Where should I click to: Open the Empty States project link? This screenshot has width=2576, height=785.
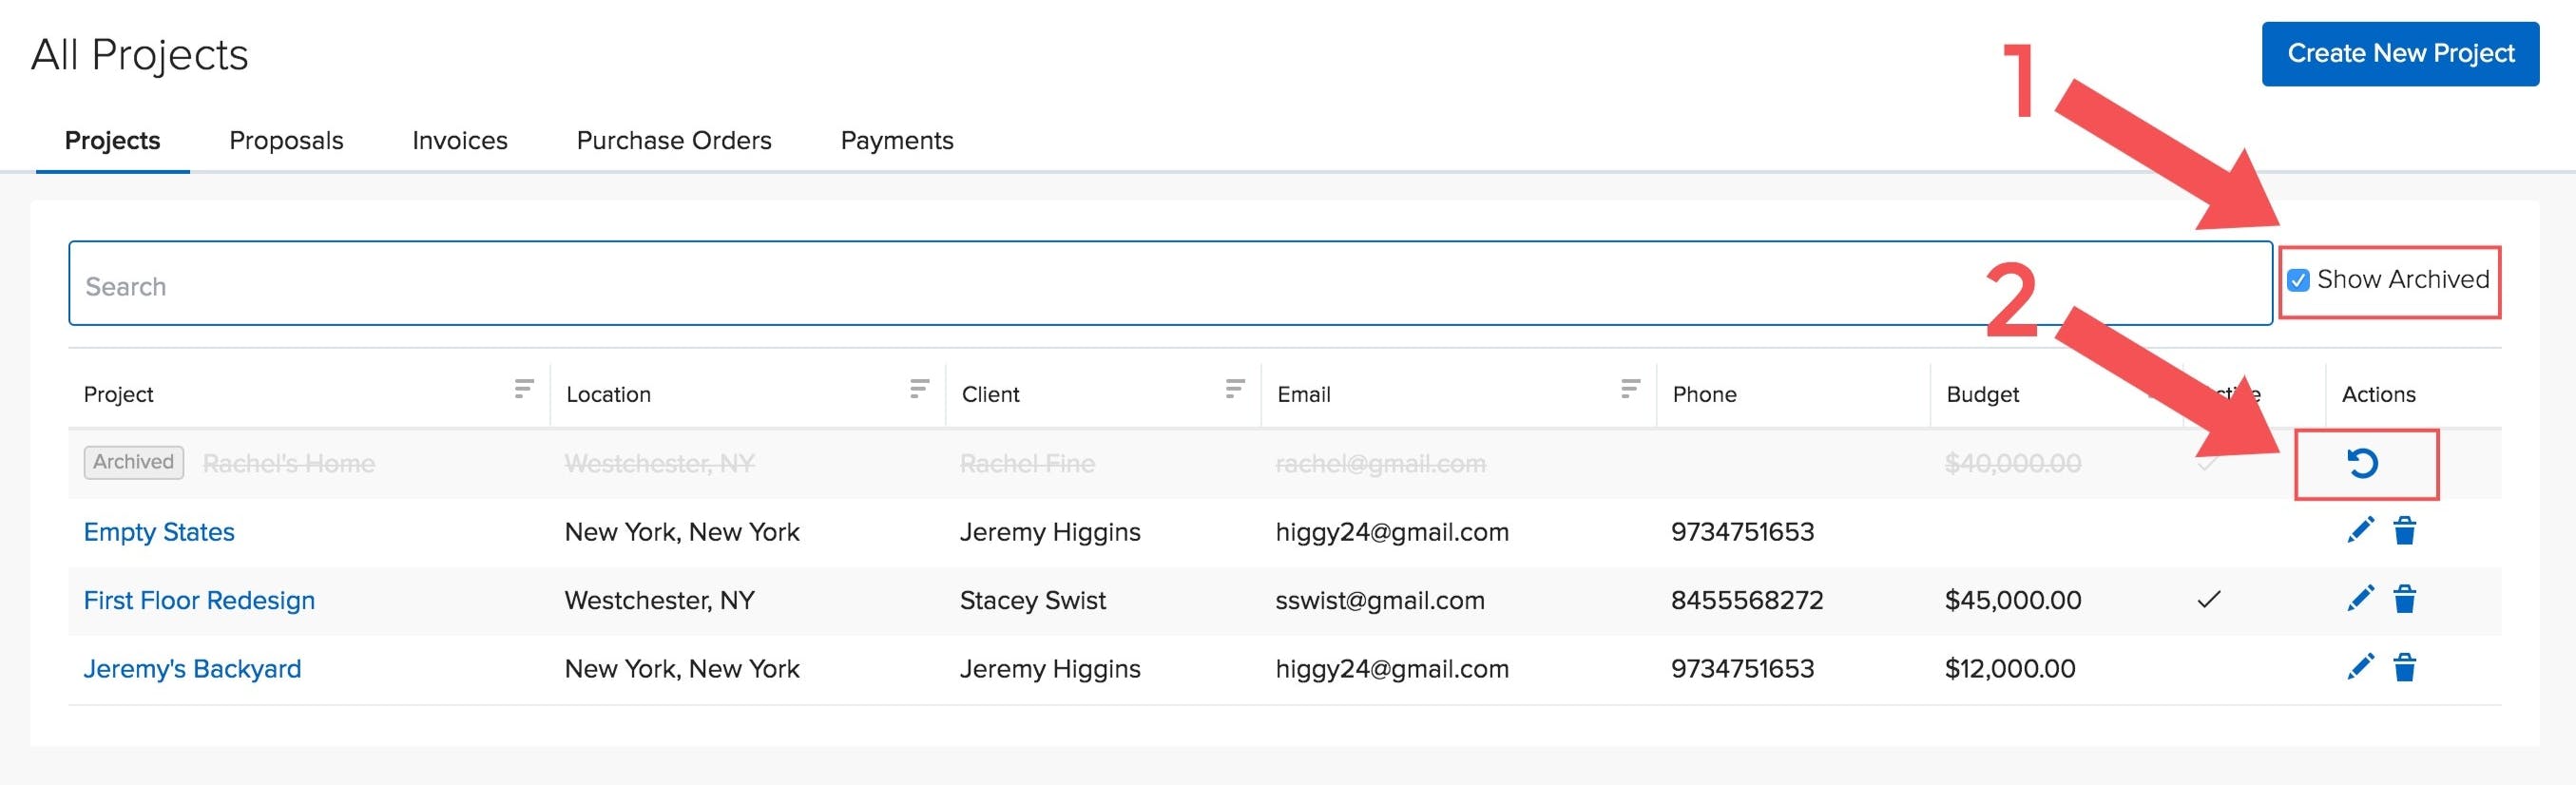pyautogui.click(x=159, y=532)
